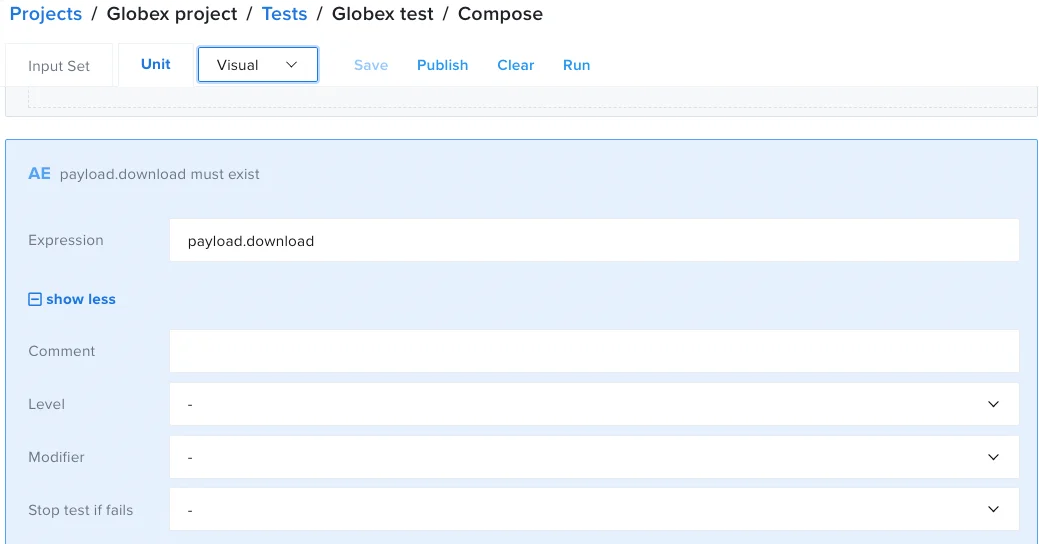The height and width of the screenshot is (544, 1039).
Task: Run the test
Action: (x=576, y=65)
